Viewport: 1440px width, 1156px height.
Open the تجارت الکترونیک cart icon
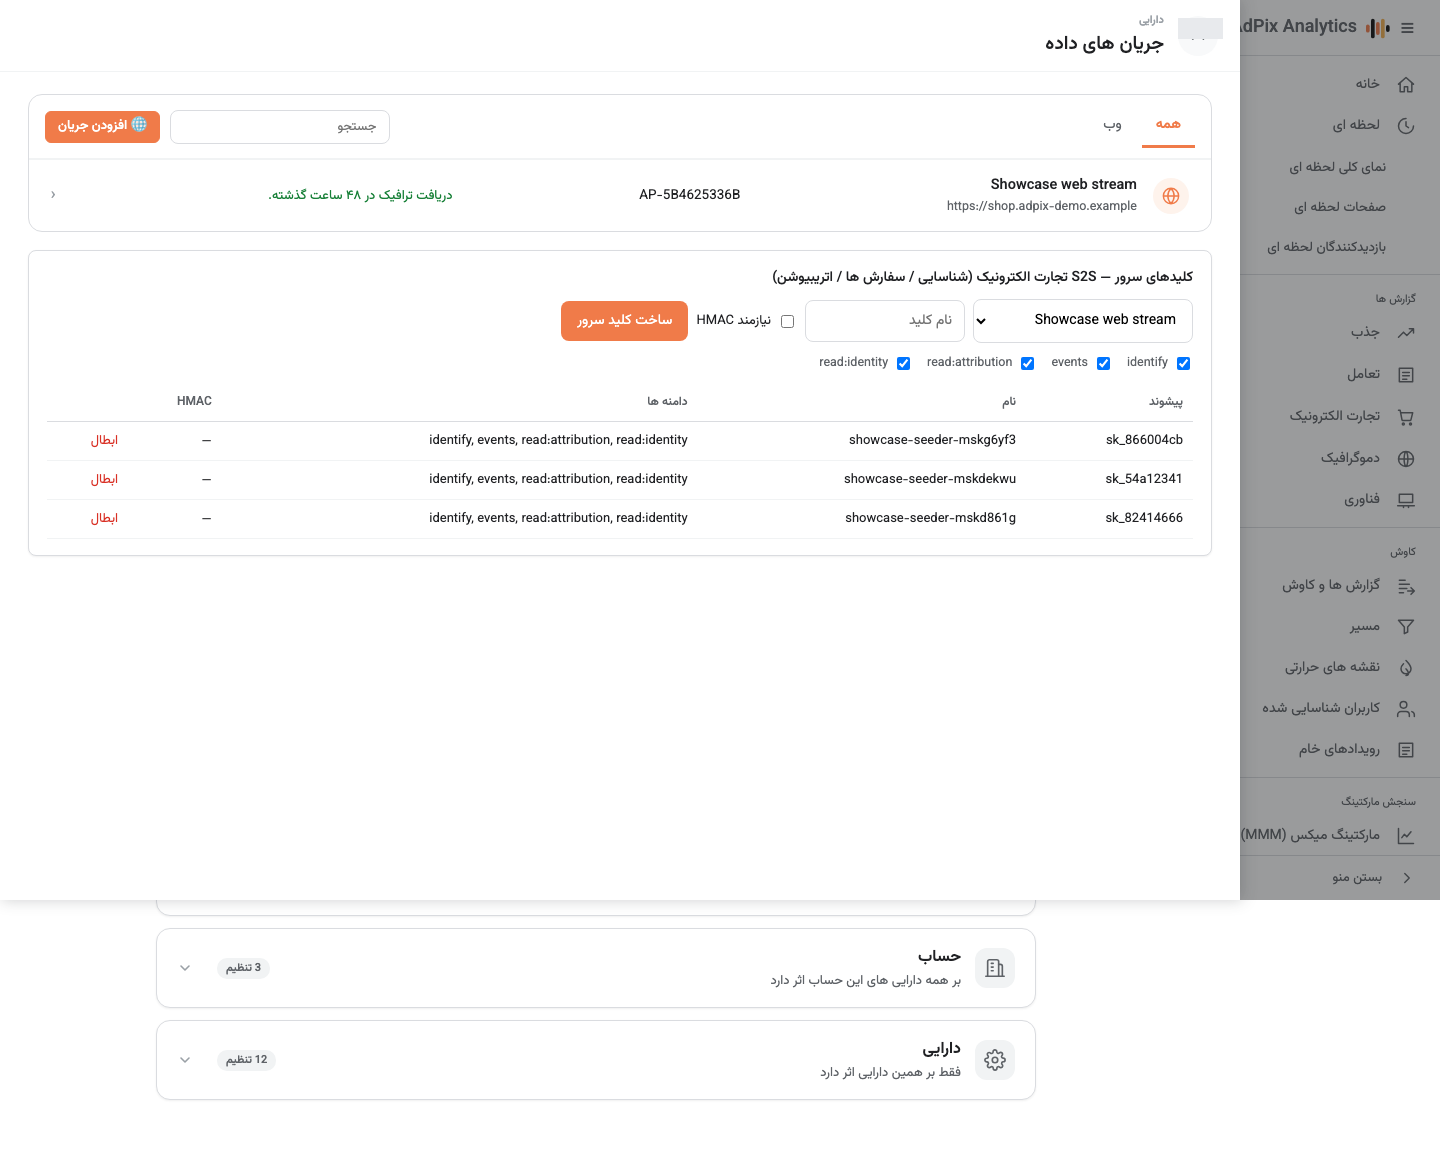(1406, 417)
